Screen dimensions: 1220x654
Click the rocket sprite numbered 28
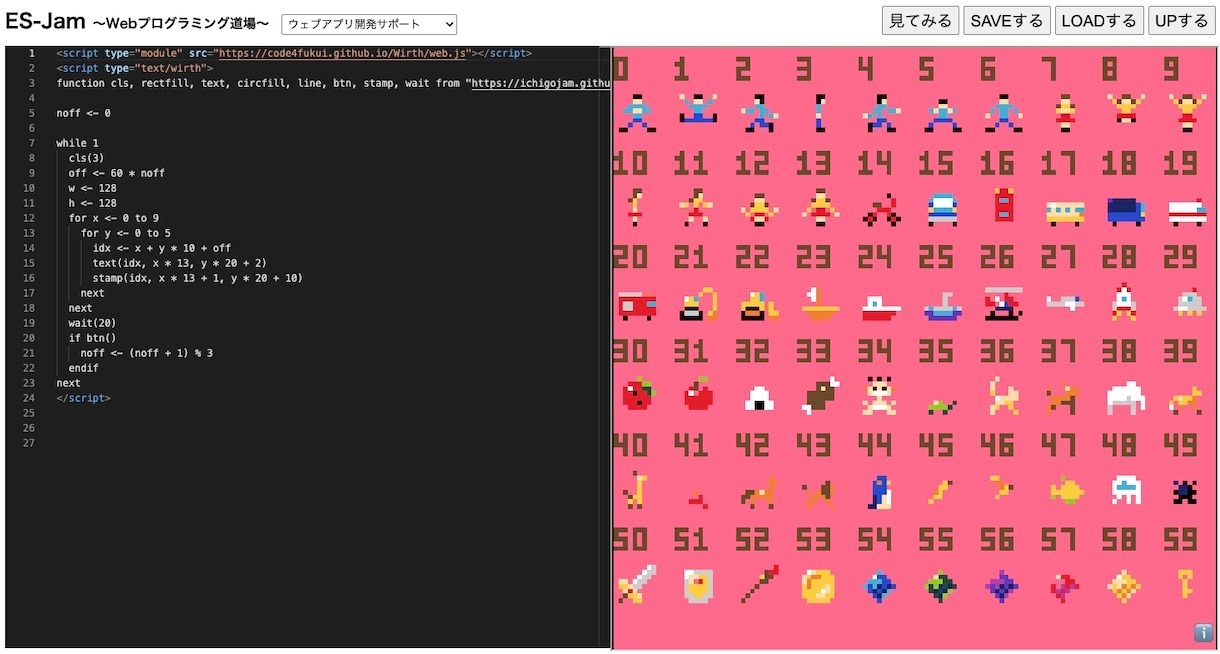pos(1124,301)
